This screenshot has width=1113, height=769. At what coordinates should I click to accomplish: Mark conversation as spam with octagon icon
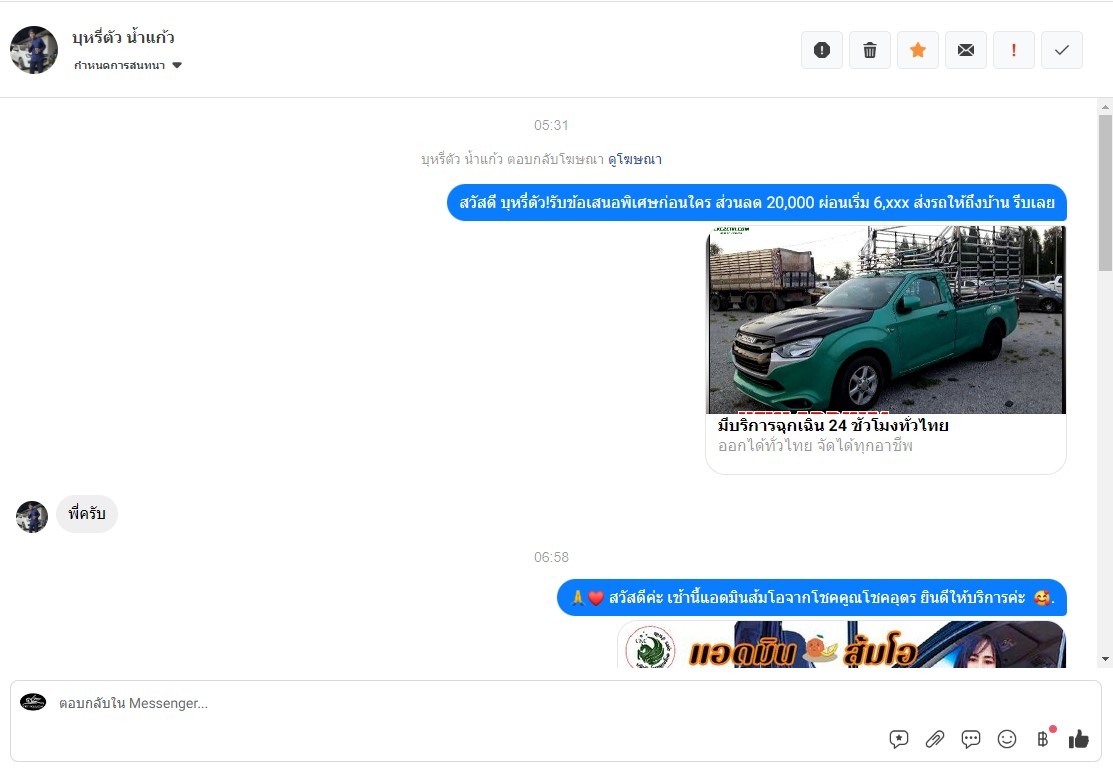(822, 50)
